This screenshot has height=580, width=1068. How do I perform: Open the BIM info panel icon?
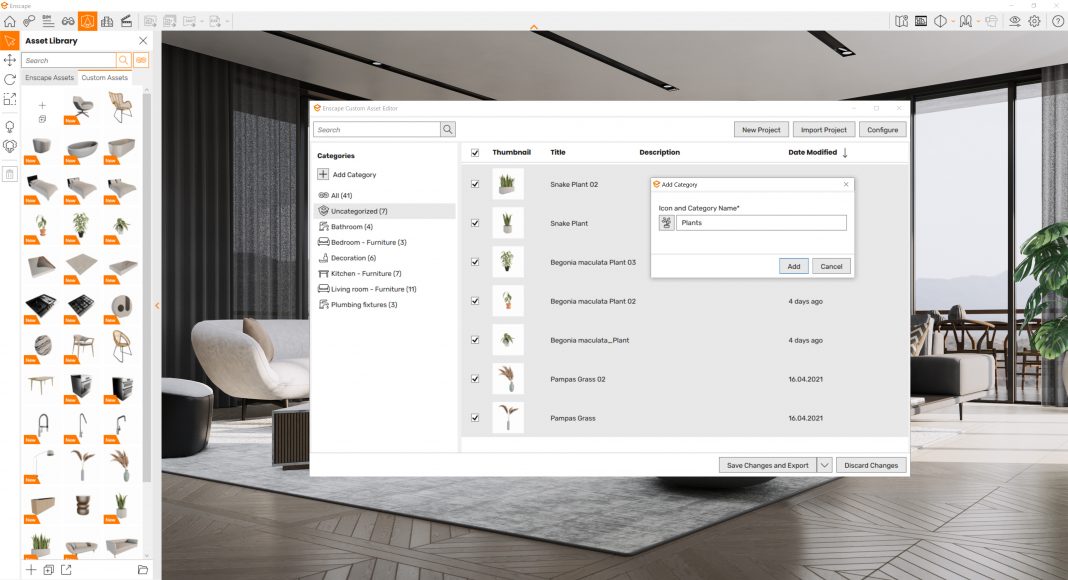(49, 20)
